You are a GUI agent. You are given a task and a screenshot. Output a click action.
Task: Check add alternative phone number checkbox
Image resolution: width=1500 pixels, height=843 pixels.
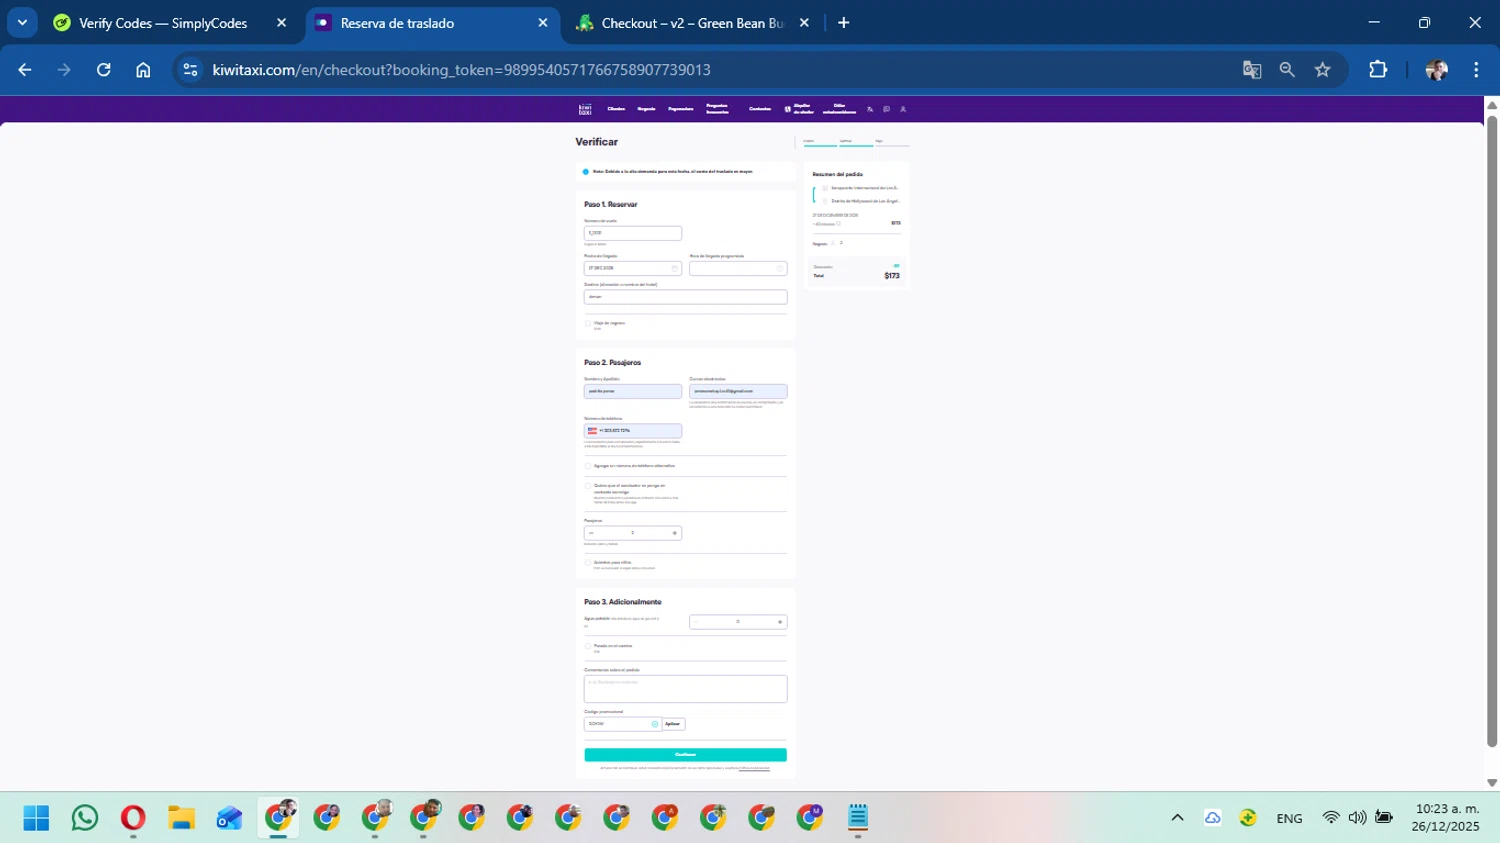[588, 466]
